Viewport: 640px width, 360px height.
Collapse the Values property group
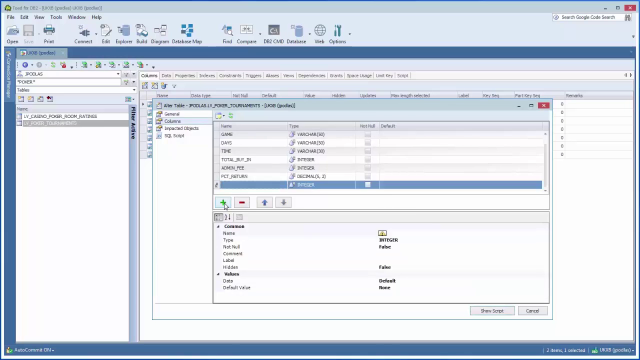click(218, 274)
